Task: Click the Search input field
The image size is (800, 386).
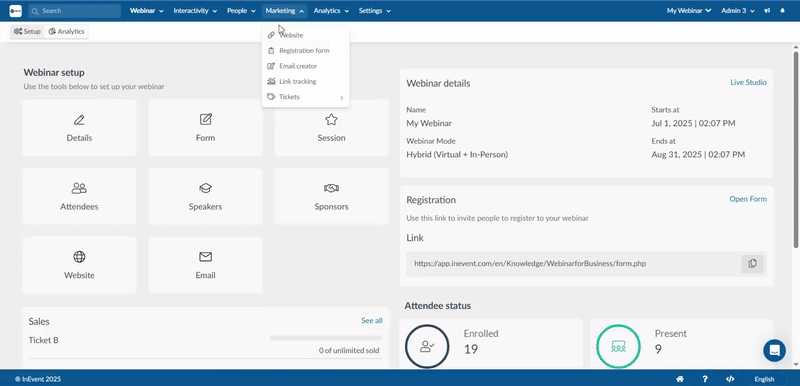Action: [74, 11]
